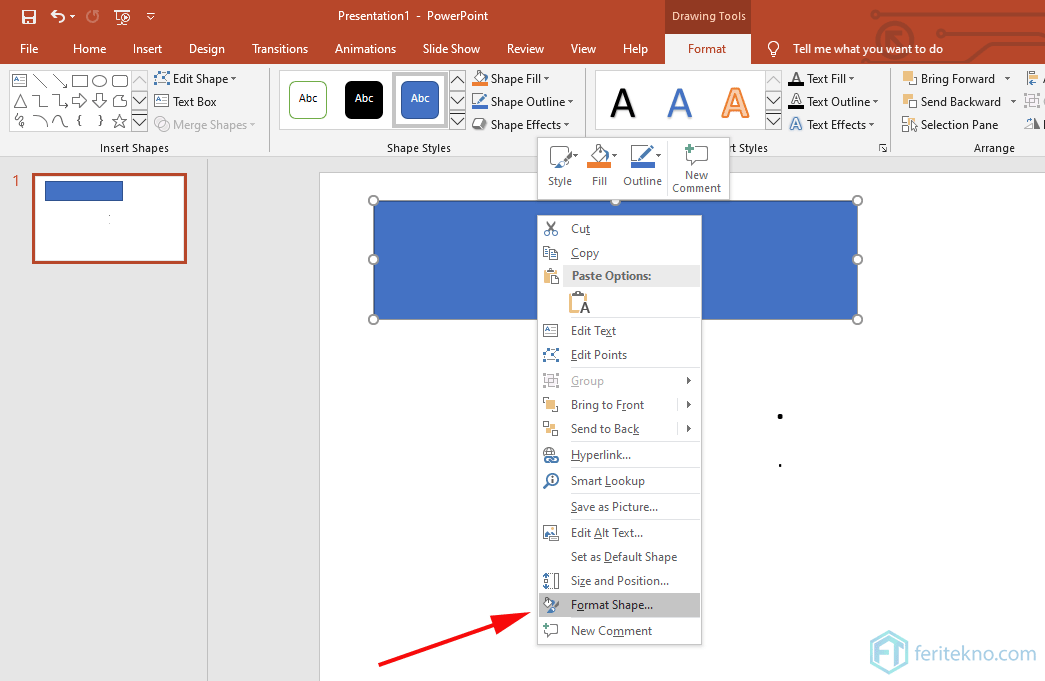The height and width of the screenshot is (681, 1045).
Task: Select the Line shape in the shapes gallery
Action: click(40, 81)
